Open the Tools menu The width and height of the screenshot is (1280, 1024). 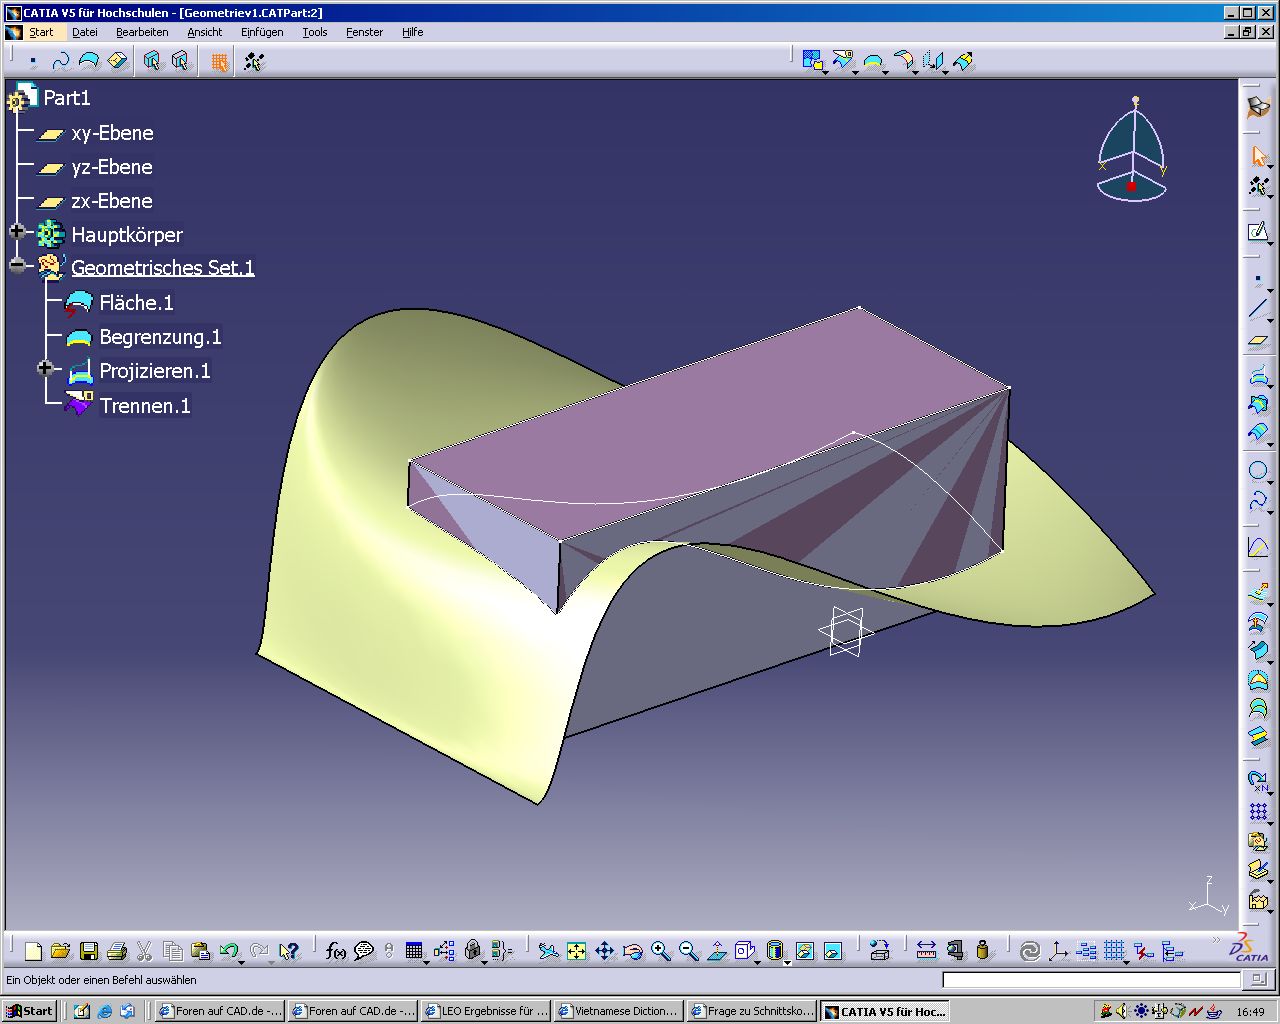[x=315, y=32]
